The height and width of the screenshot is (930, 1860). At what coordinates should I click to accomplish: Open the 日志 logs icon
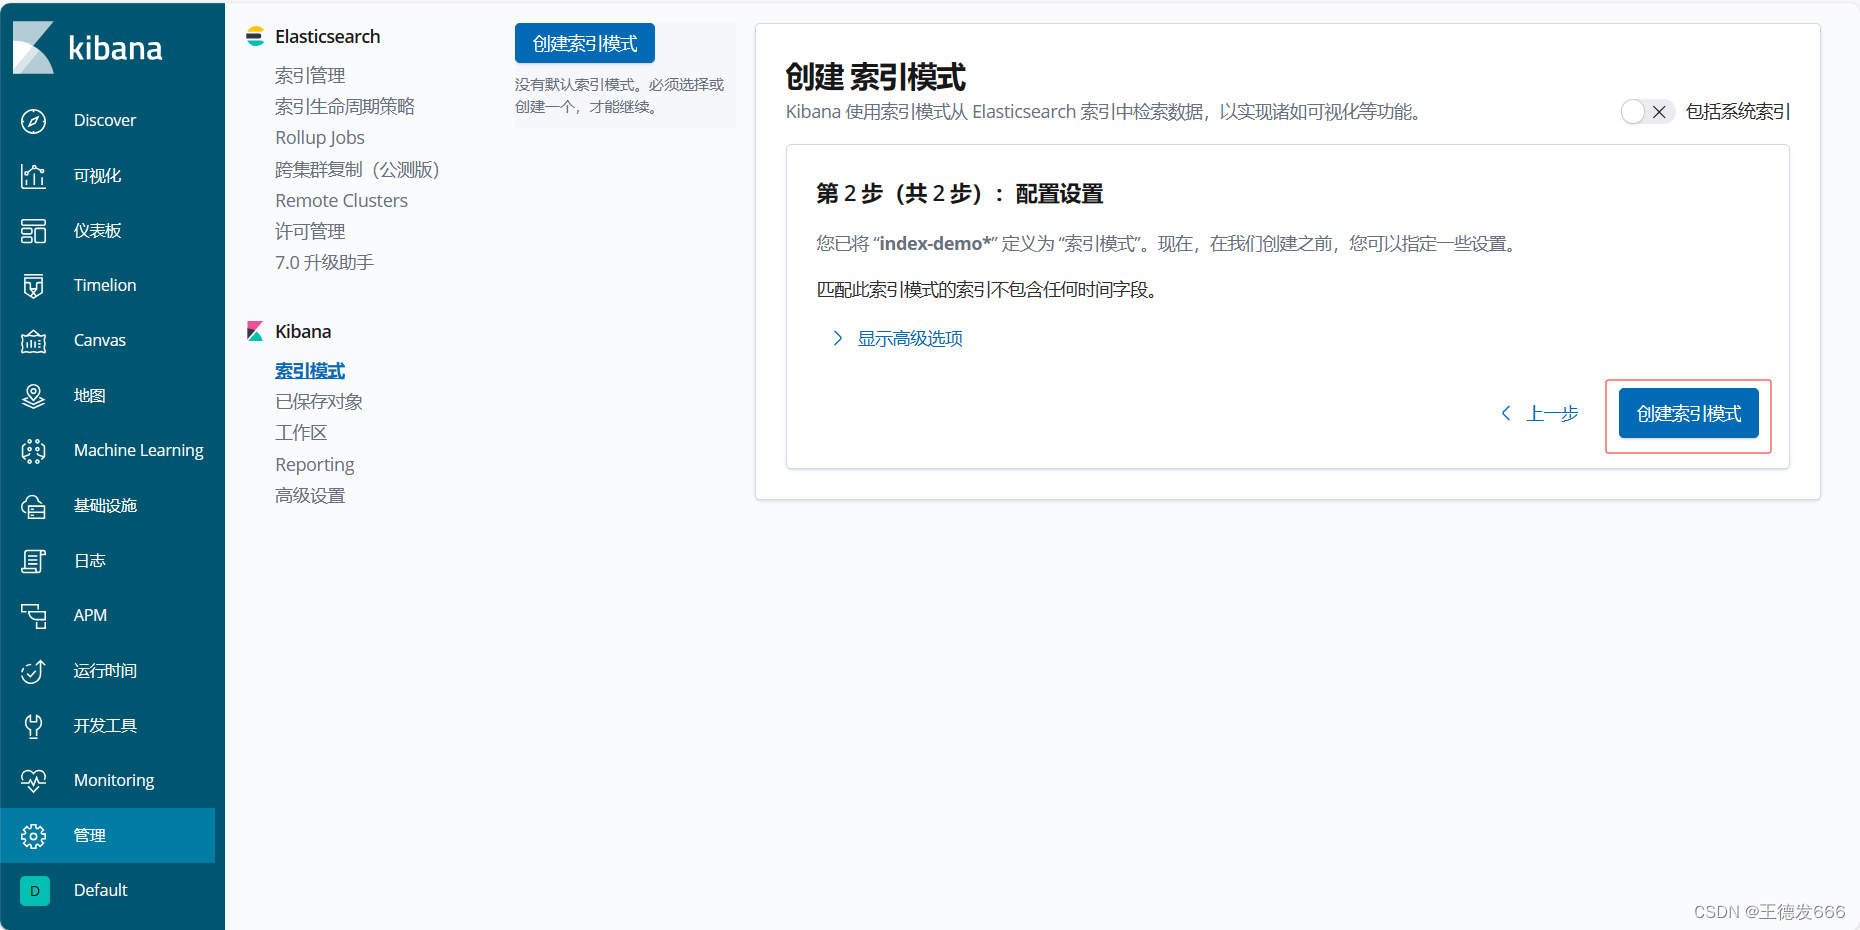[33, 561]
